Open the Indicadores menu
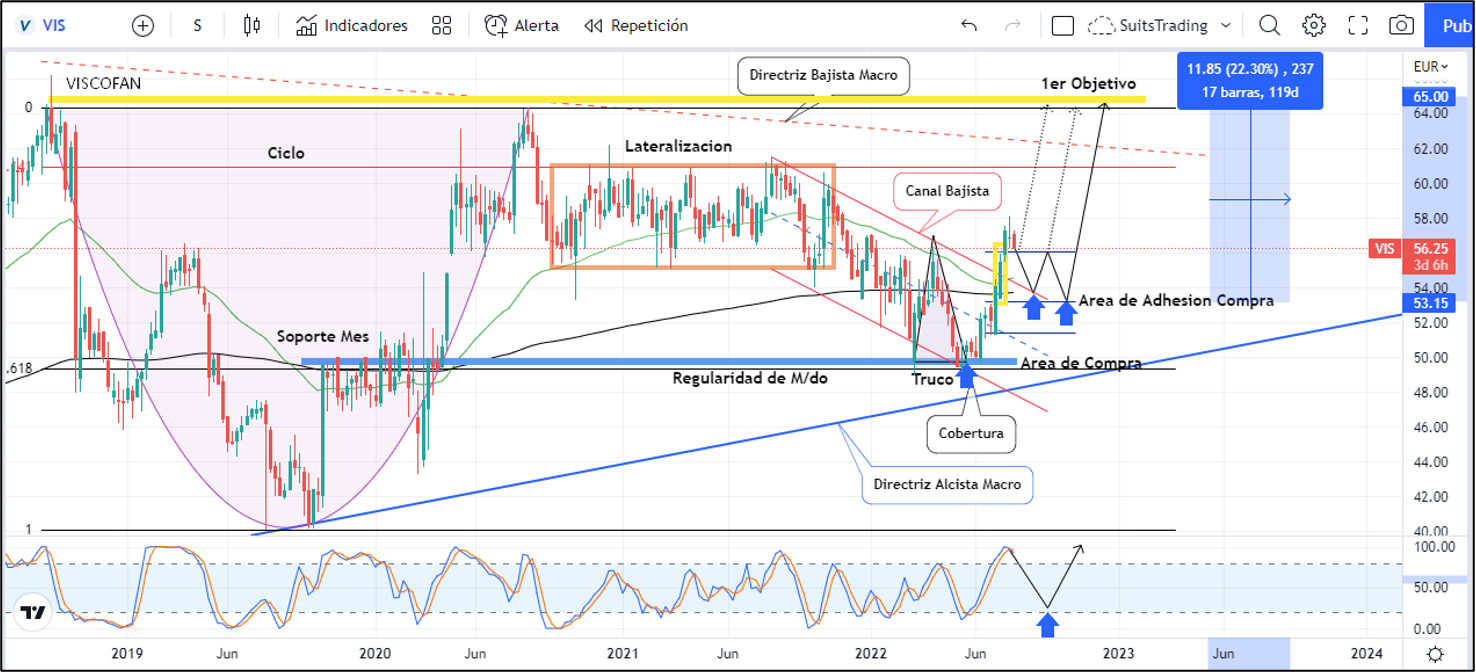The image size is (1476, 672). (352, 26)
